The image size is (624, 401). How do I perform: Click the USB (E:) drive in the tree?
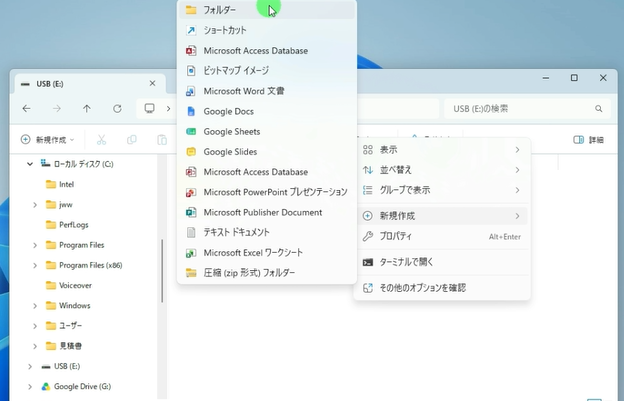tap(60, 366)
